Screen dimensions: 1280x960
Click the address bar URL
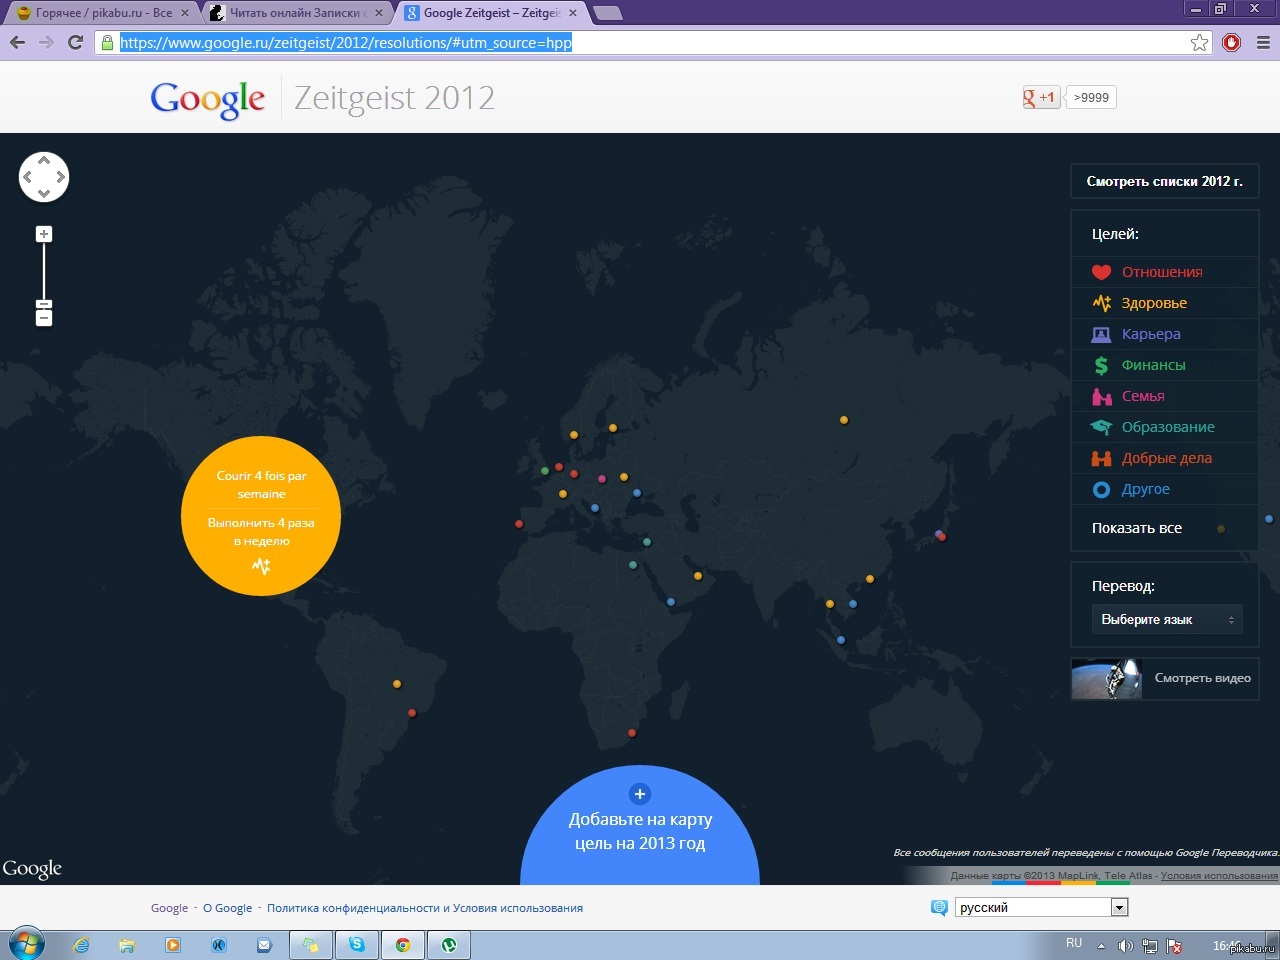(346, 42)
